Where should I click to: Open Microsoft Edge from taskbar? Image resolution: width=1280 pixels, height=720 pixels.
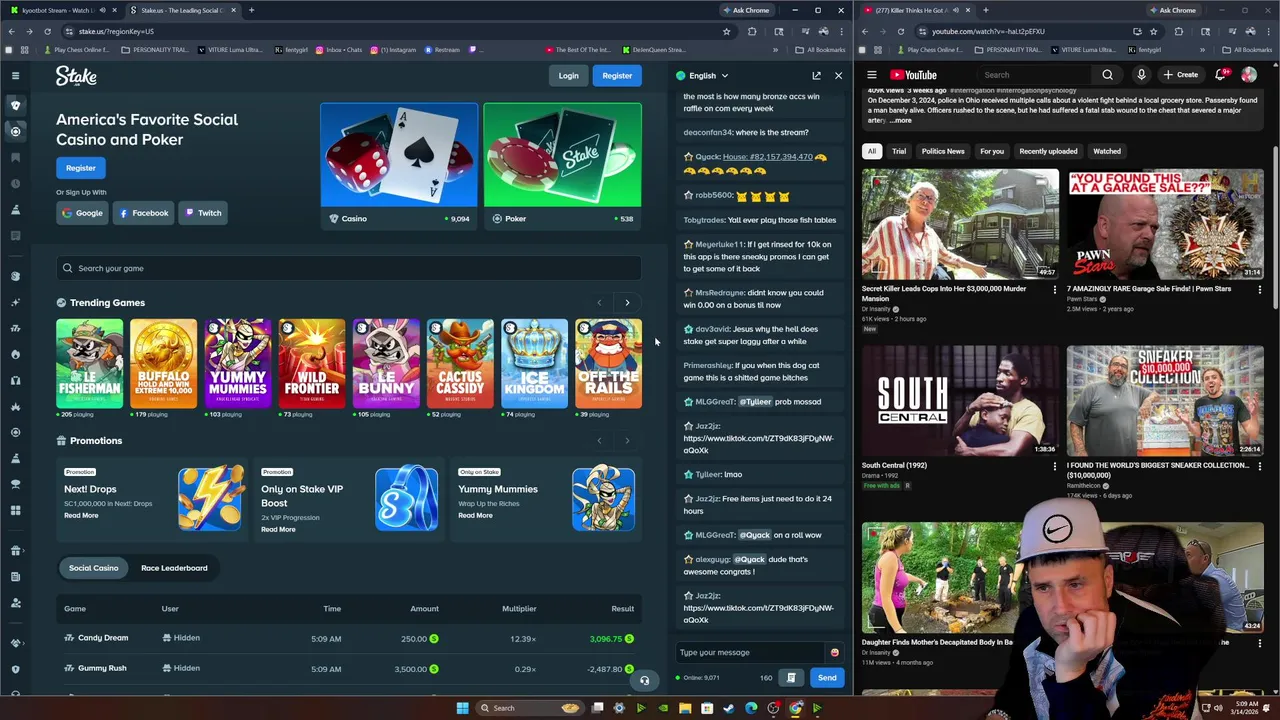751,708
